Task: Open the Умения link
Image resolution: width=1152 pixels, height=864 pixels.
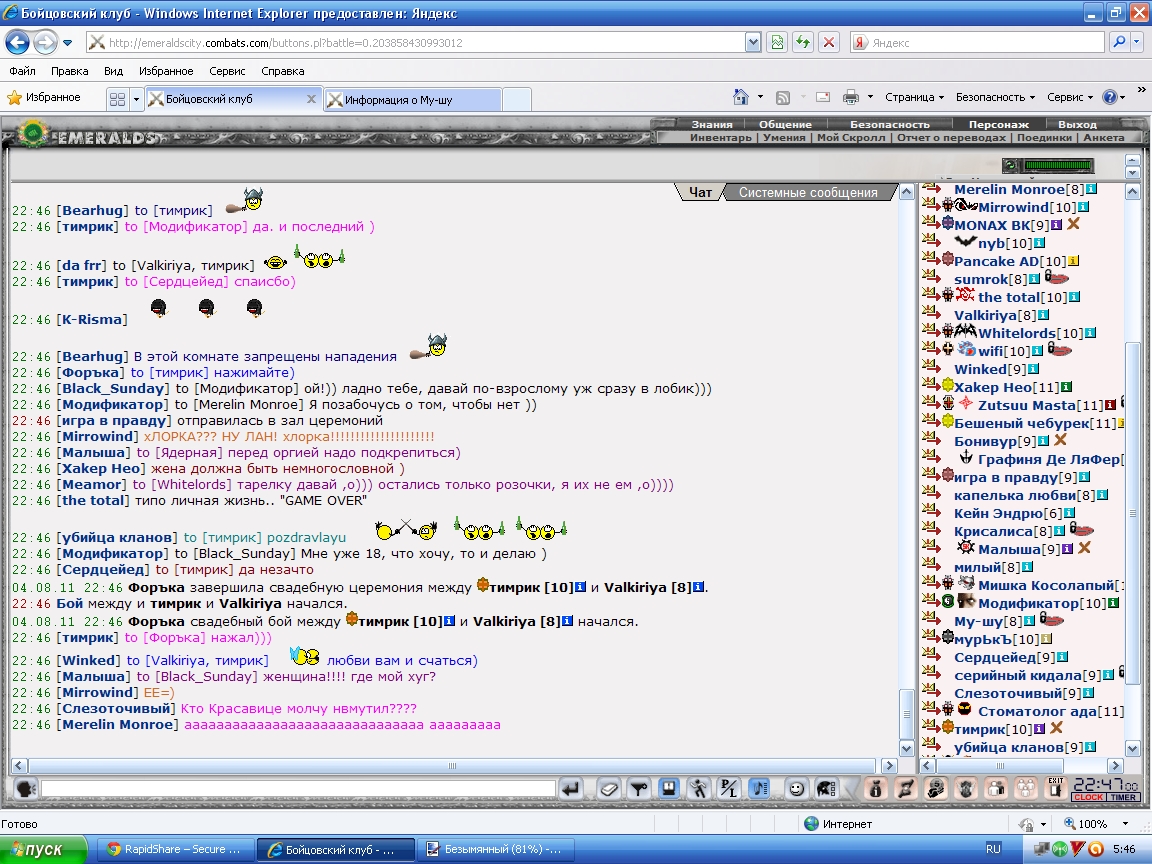Action: coord(784,137)
